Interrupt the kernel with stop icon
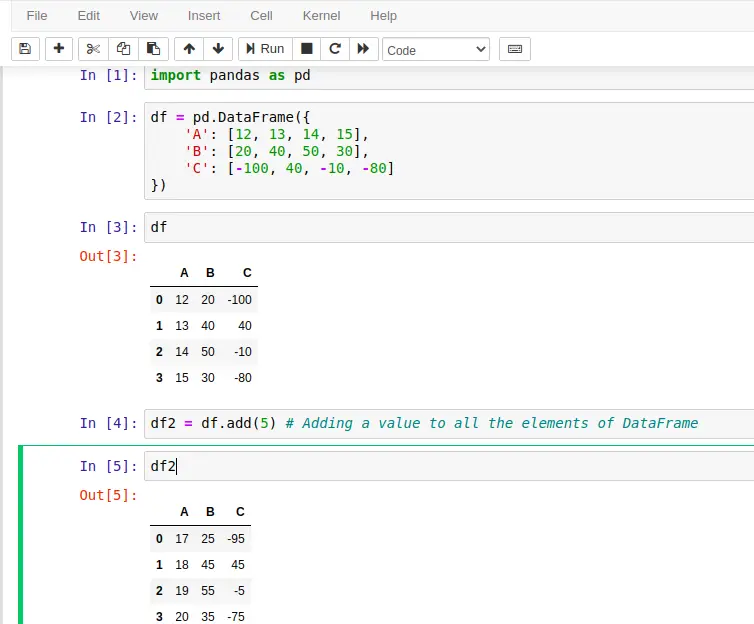 [307, 49]
